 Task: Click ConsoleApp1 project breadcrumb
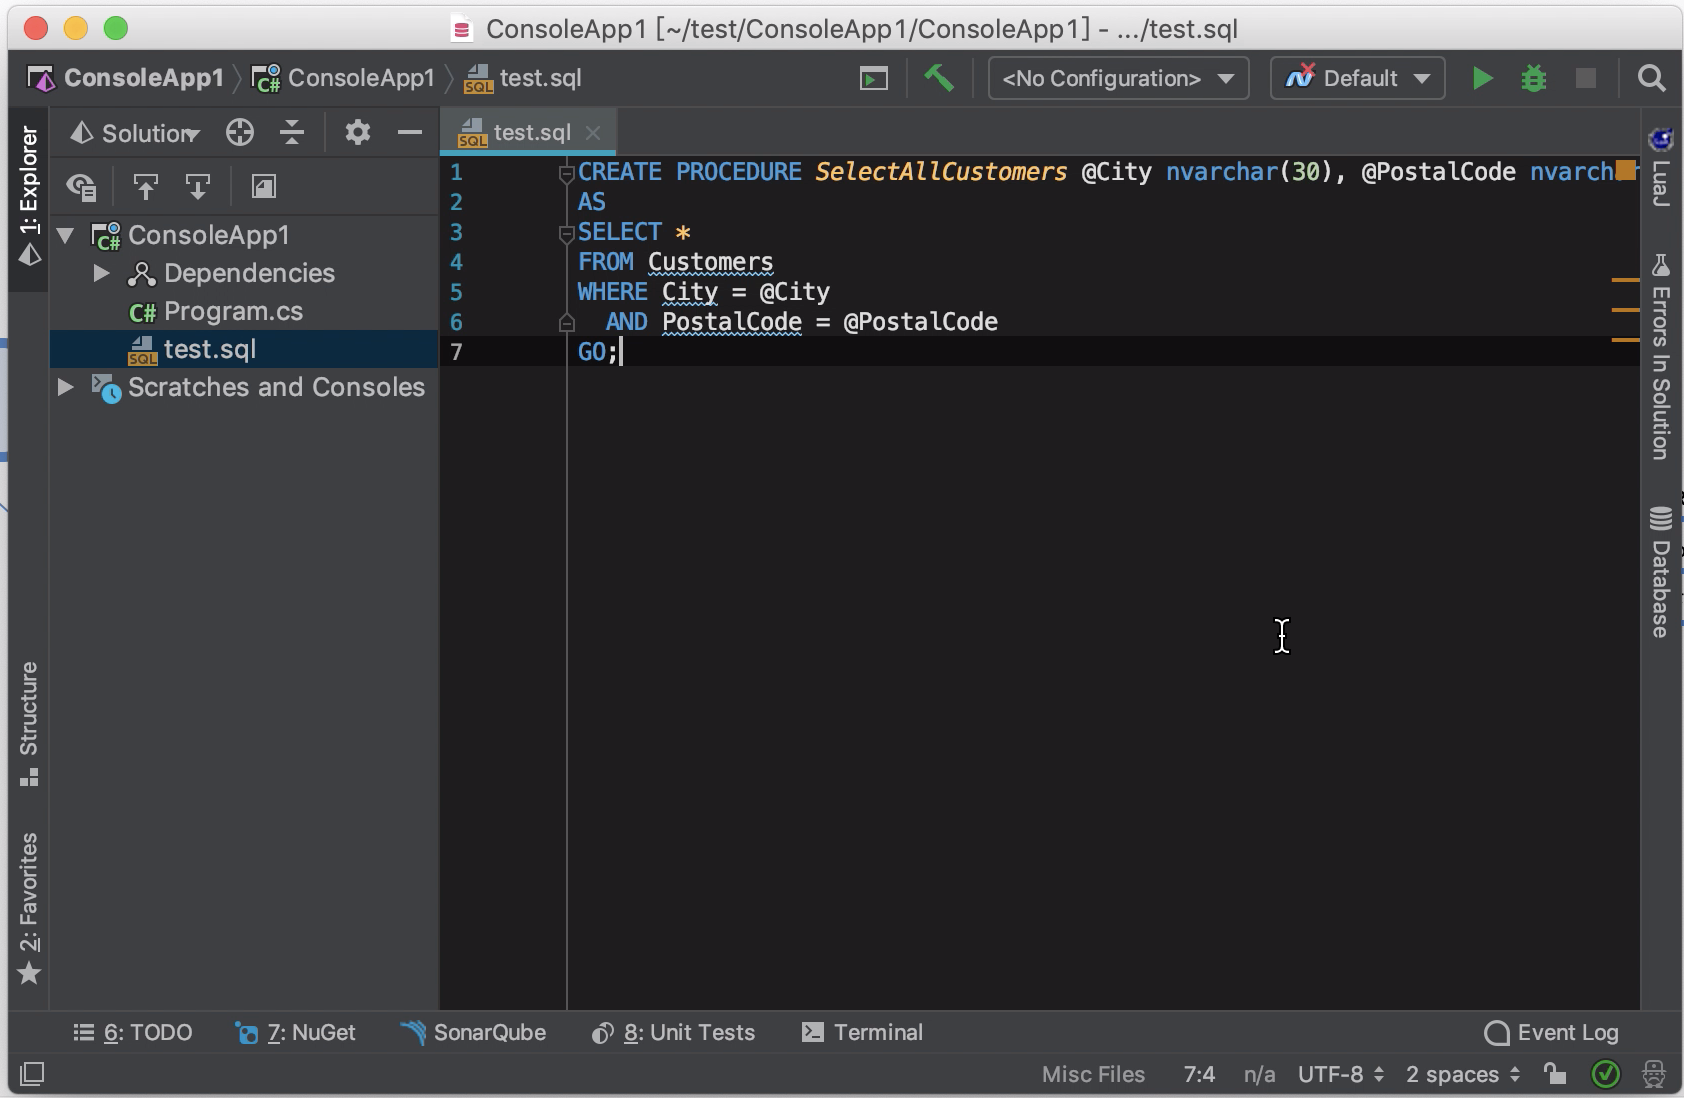[343, 78]
